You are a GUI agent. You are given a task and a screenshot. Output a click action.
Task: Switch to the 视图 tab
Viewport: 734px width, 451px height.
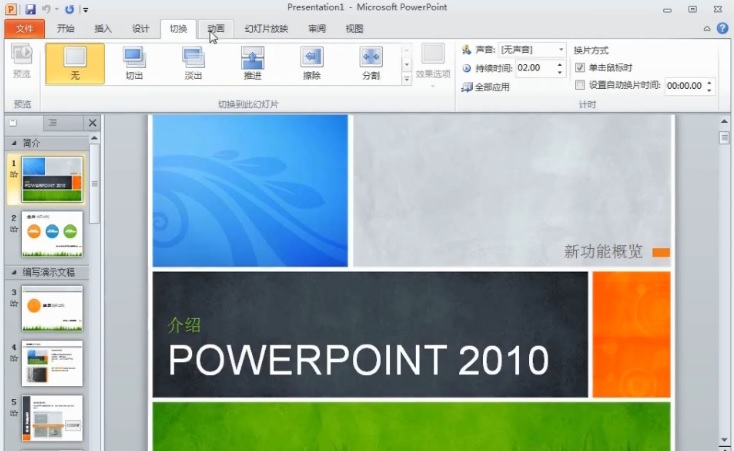click(x=354, y=29)
